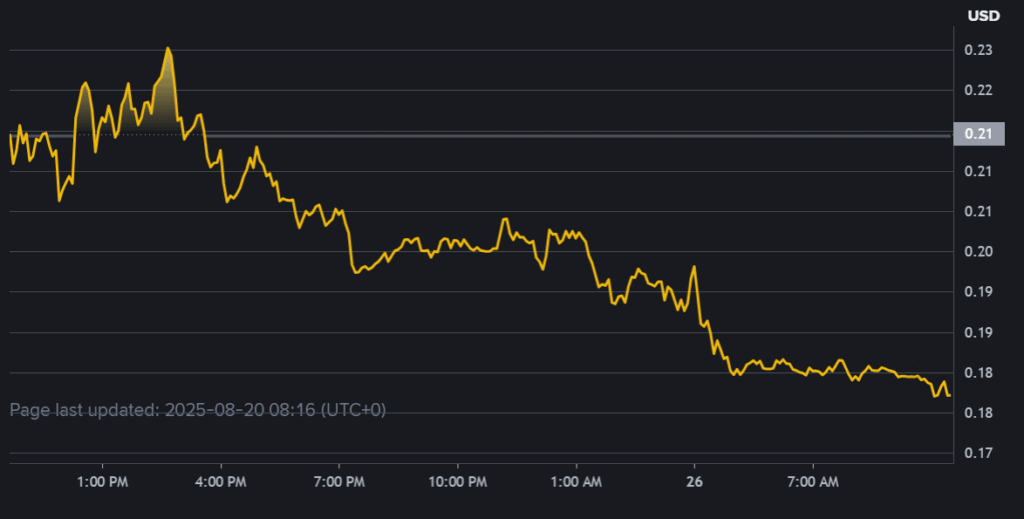Click the 7:00 AM time label
Viewport: 1024px width, 519px height.
813,482
